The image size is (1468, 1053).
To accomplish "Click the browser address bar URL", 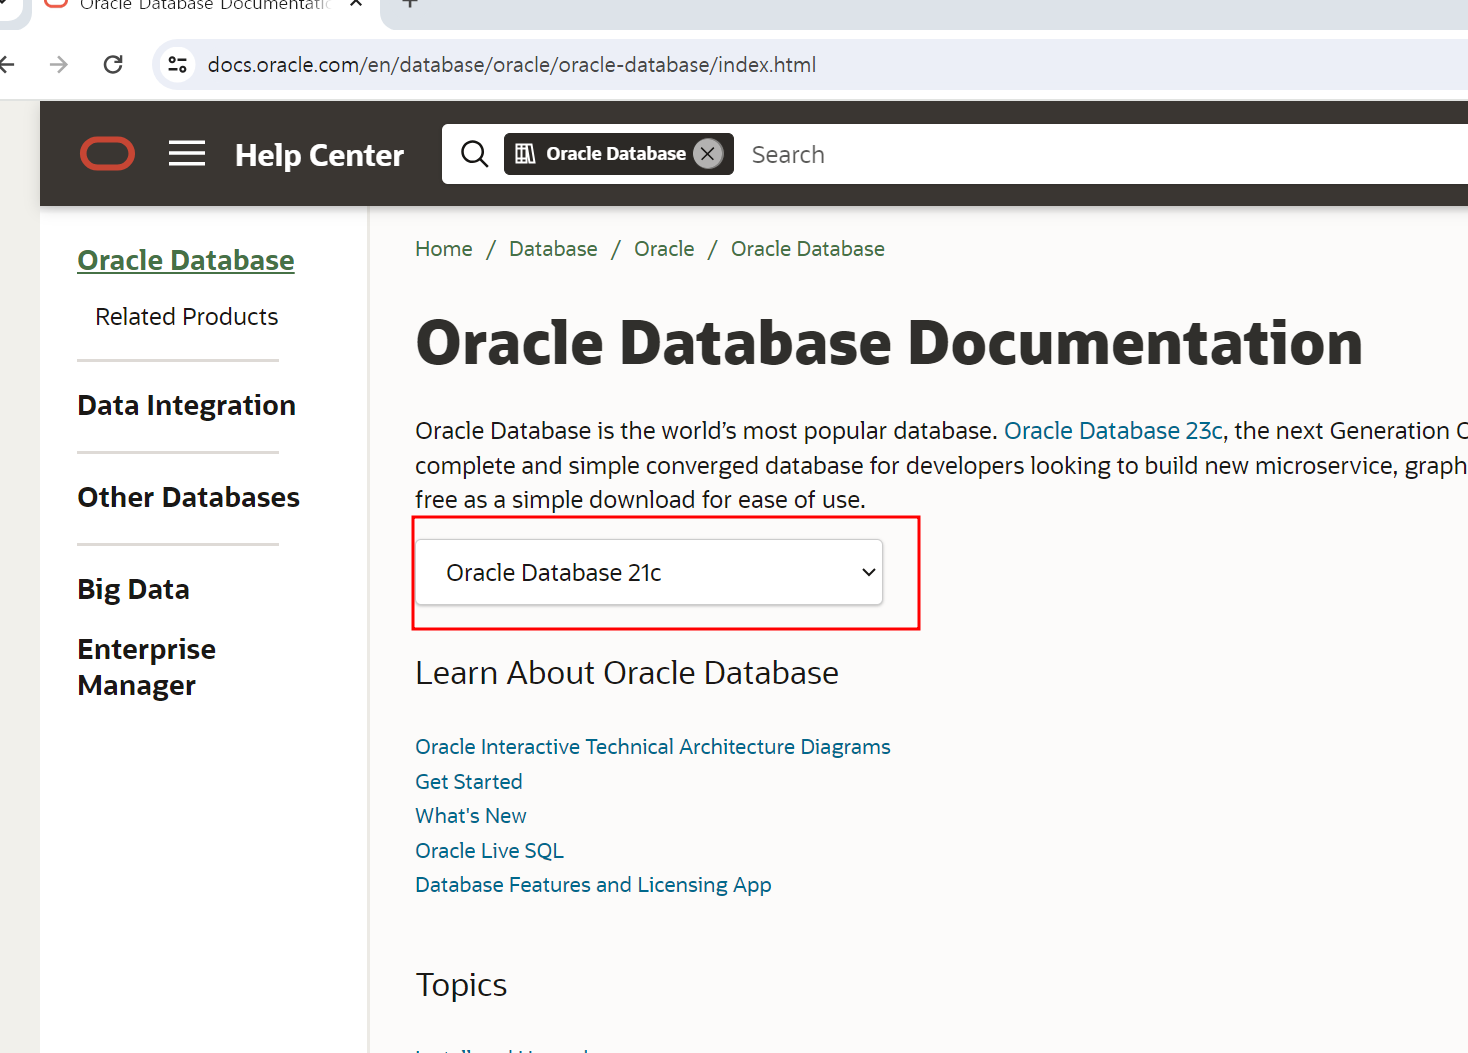I will (x=512, y=65).
